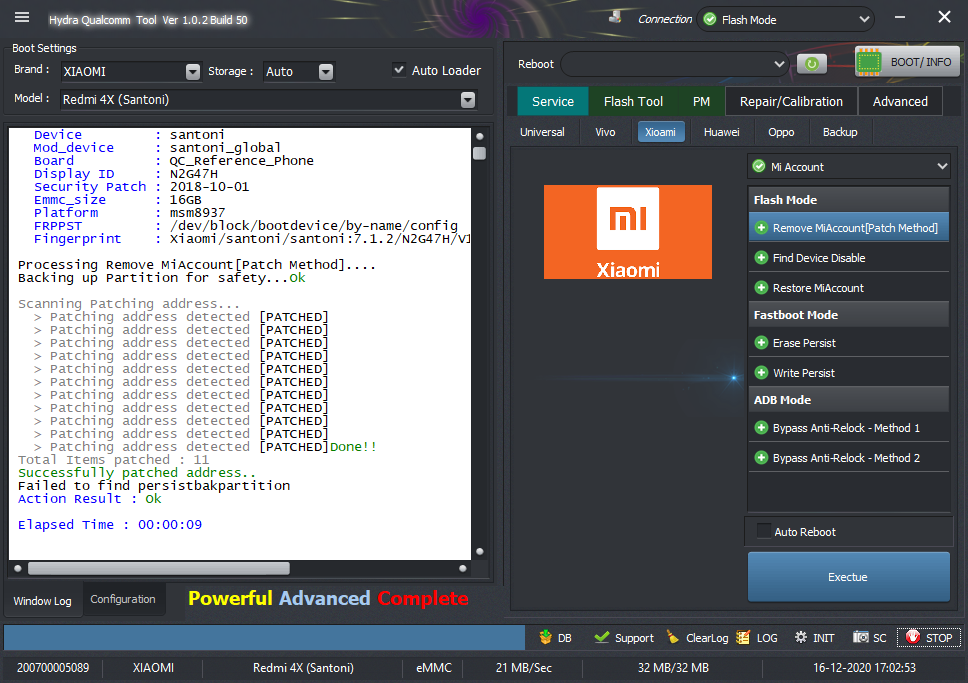Switch to the Service tab
This screenshot has width=968, height=683.
(x=553, y=101)
